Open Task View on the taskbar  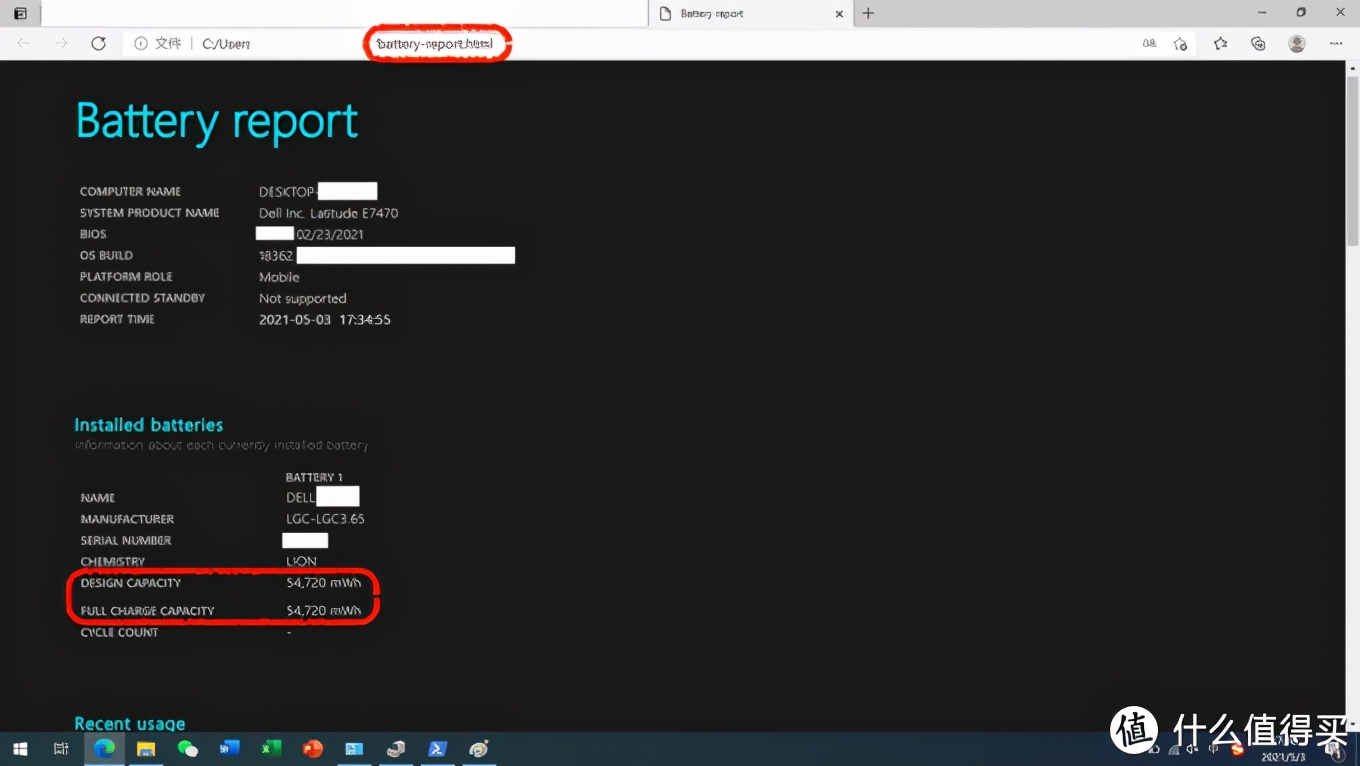click(61, 748)
